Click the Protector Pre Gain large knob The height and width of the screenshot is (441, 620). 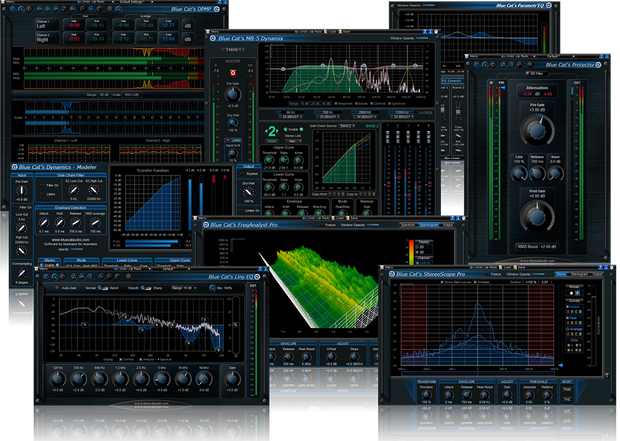(x=537, y=130)
